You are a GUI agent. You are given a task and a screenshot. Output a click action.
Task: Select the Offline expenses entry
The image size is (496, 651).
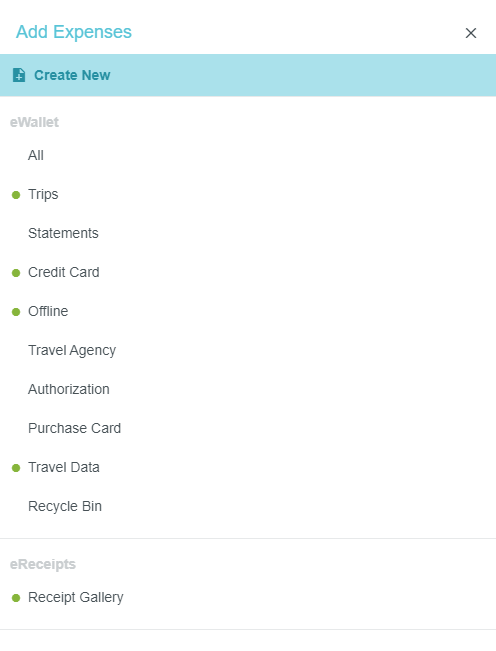coord(48,311)
